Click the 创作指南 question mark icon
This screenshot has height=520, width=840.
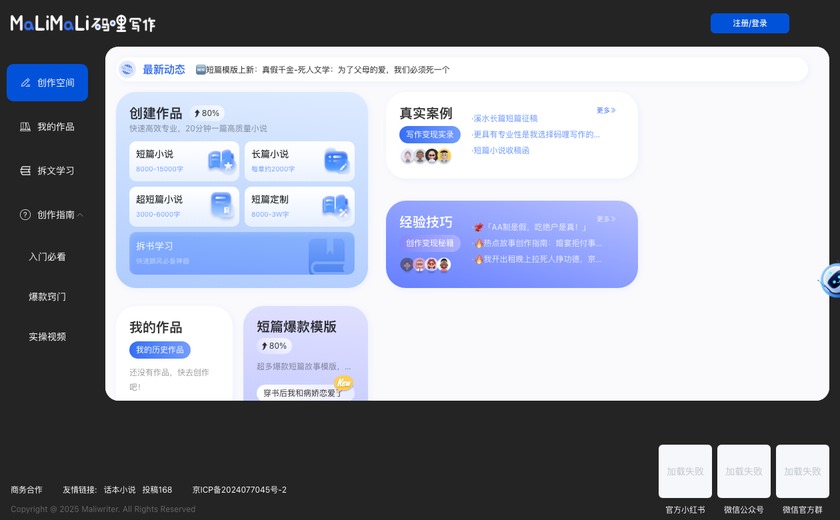(25, 215)
